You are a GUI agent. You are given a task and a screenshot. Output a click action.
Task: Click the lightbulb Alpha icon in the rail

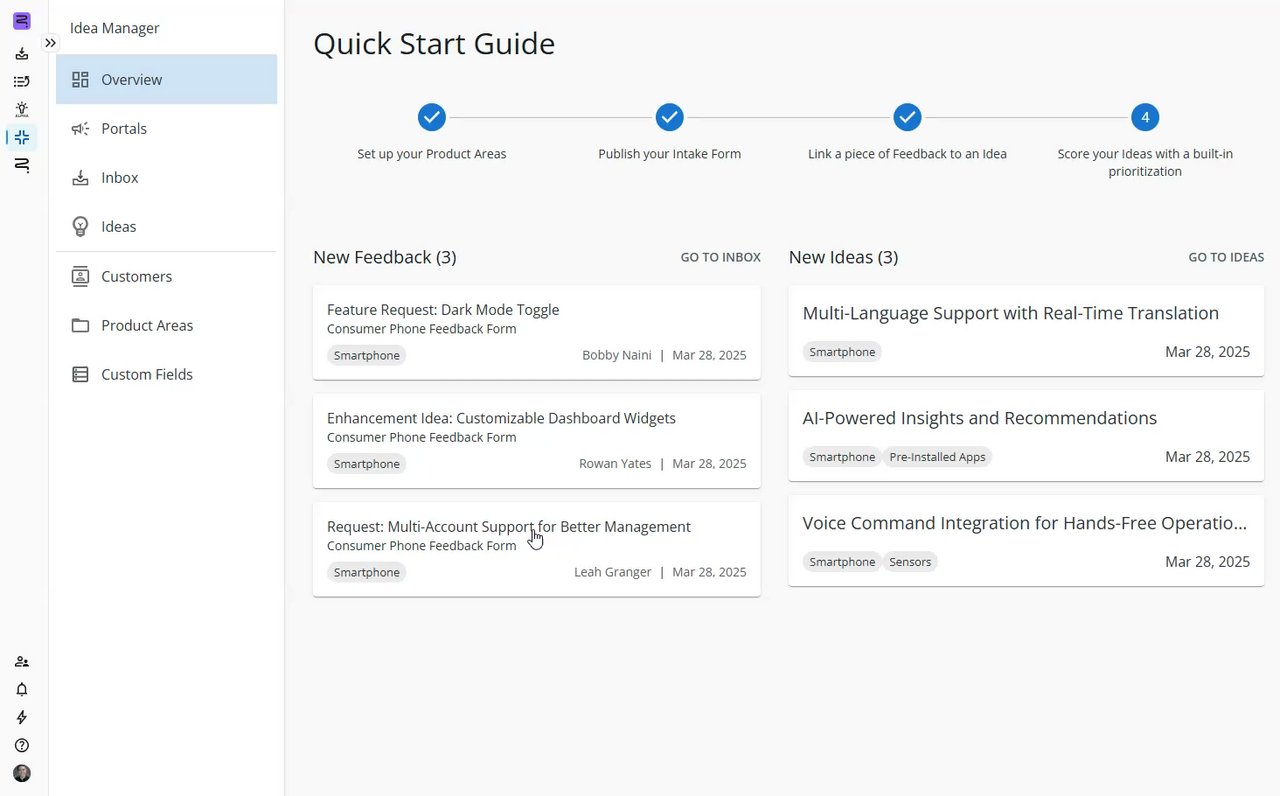22,109
